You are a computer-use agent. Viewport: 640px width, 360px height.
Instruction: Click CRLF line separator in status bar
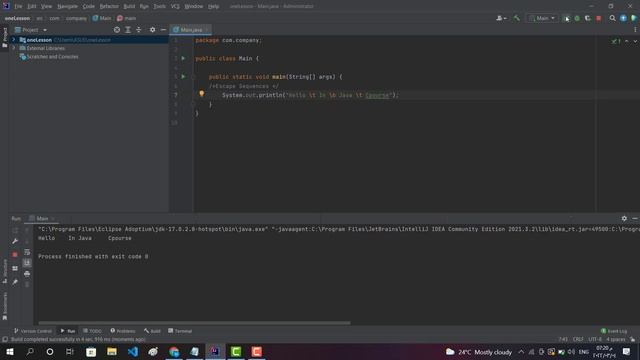tap(578, 339)
